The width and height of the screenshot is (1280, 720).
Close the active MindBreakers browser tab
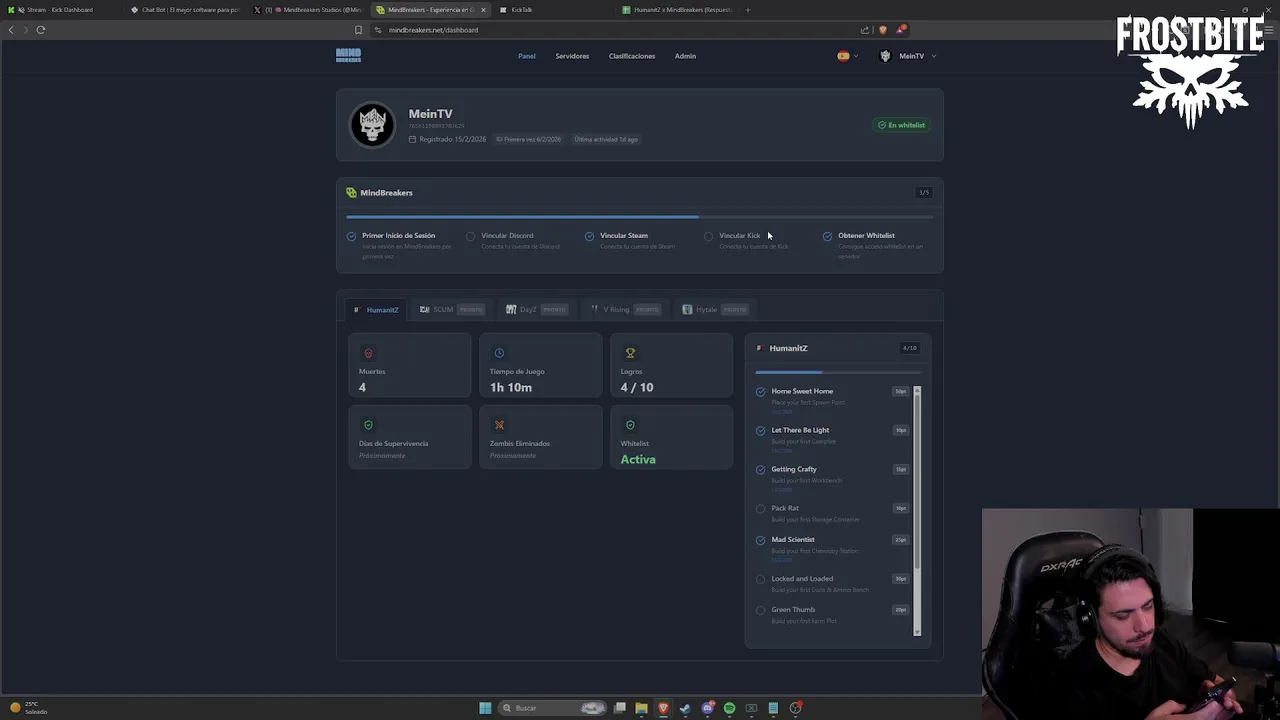tap(483, 10)
